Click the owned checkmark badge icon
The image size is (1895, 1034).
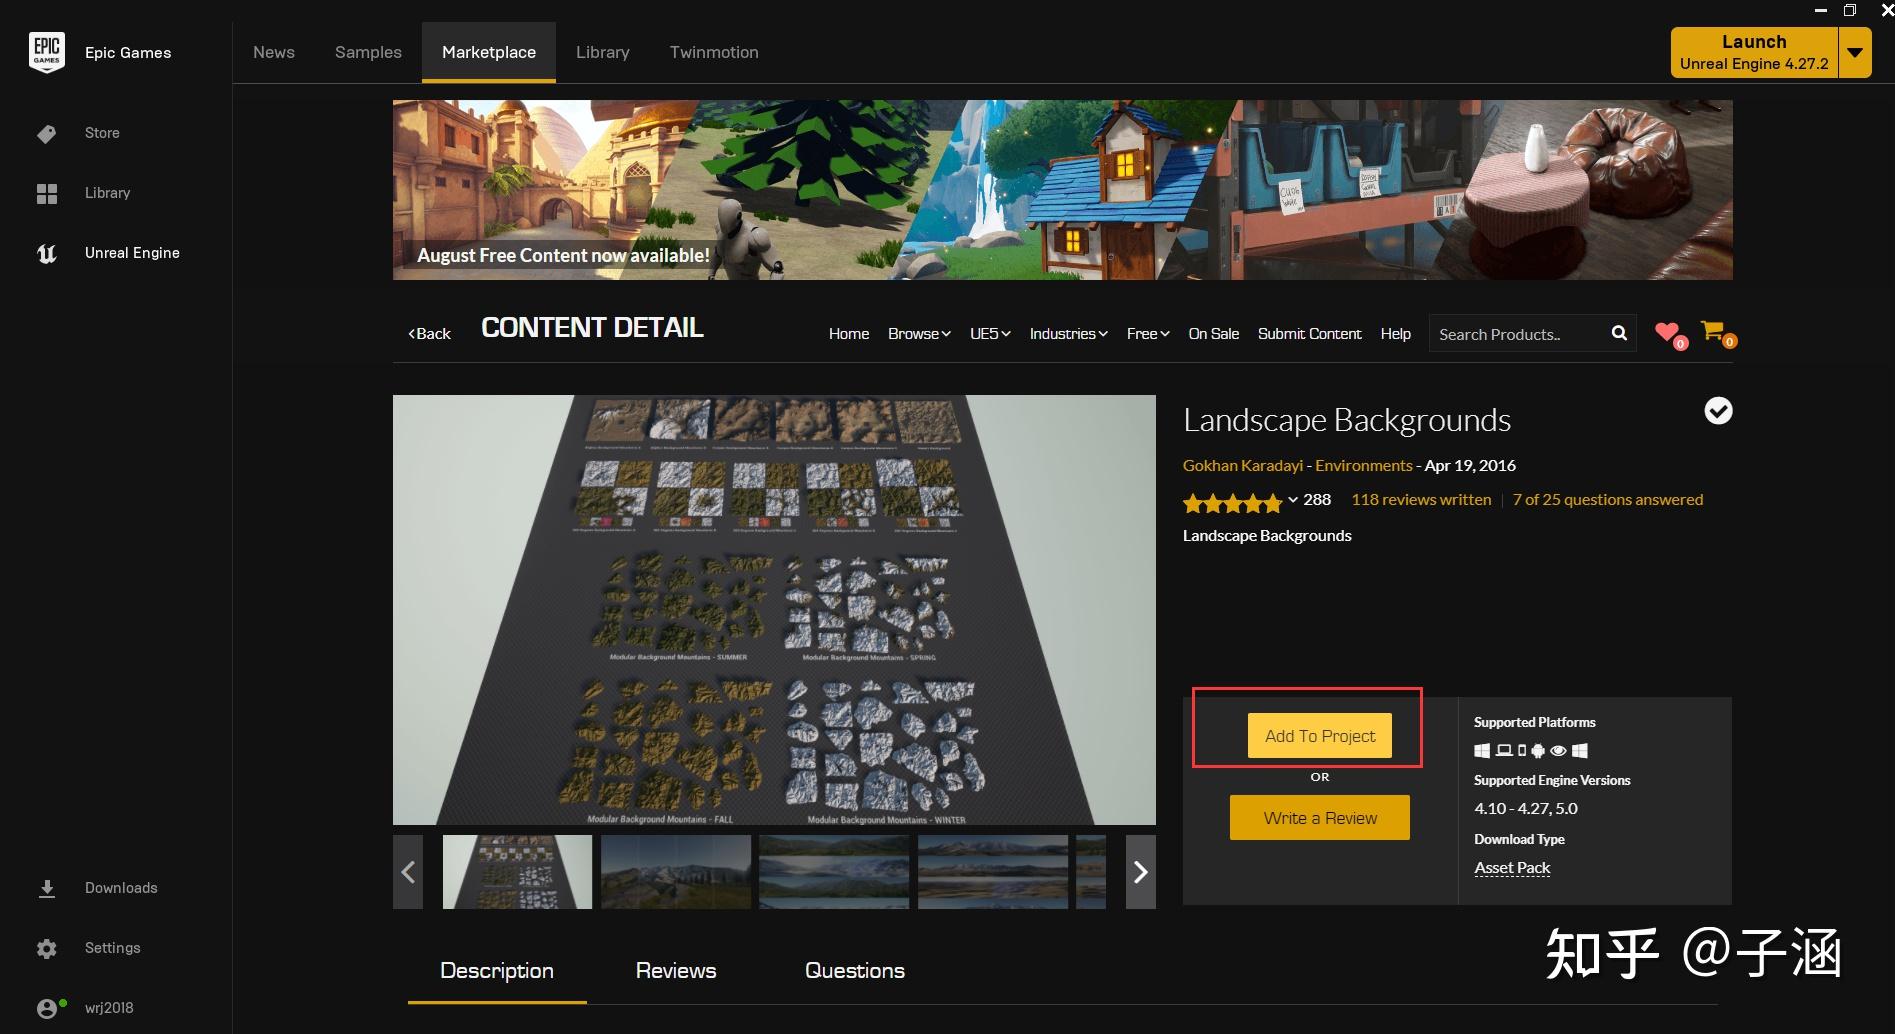pyautogui.click(x=1718, y=411)
